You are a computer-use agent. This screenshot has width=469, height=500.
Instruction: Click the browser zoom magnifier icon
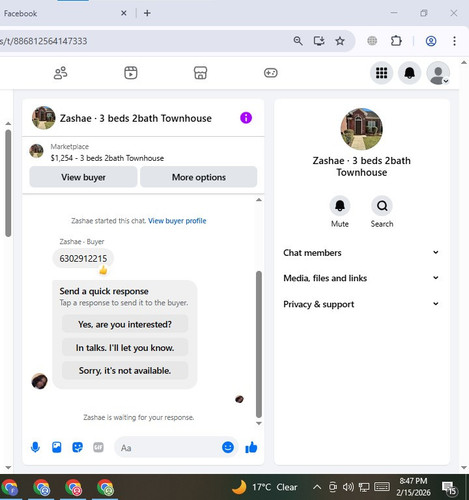pyautogui.click(x=298, y=41)
